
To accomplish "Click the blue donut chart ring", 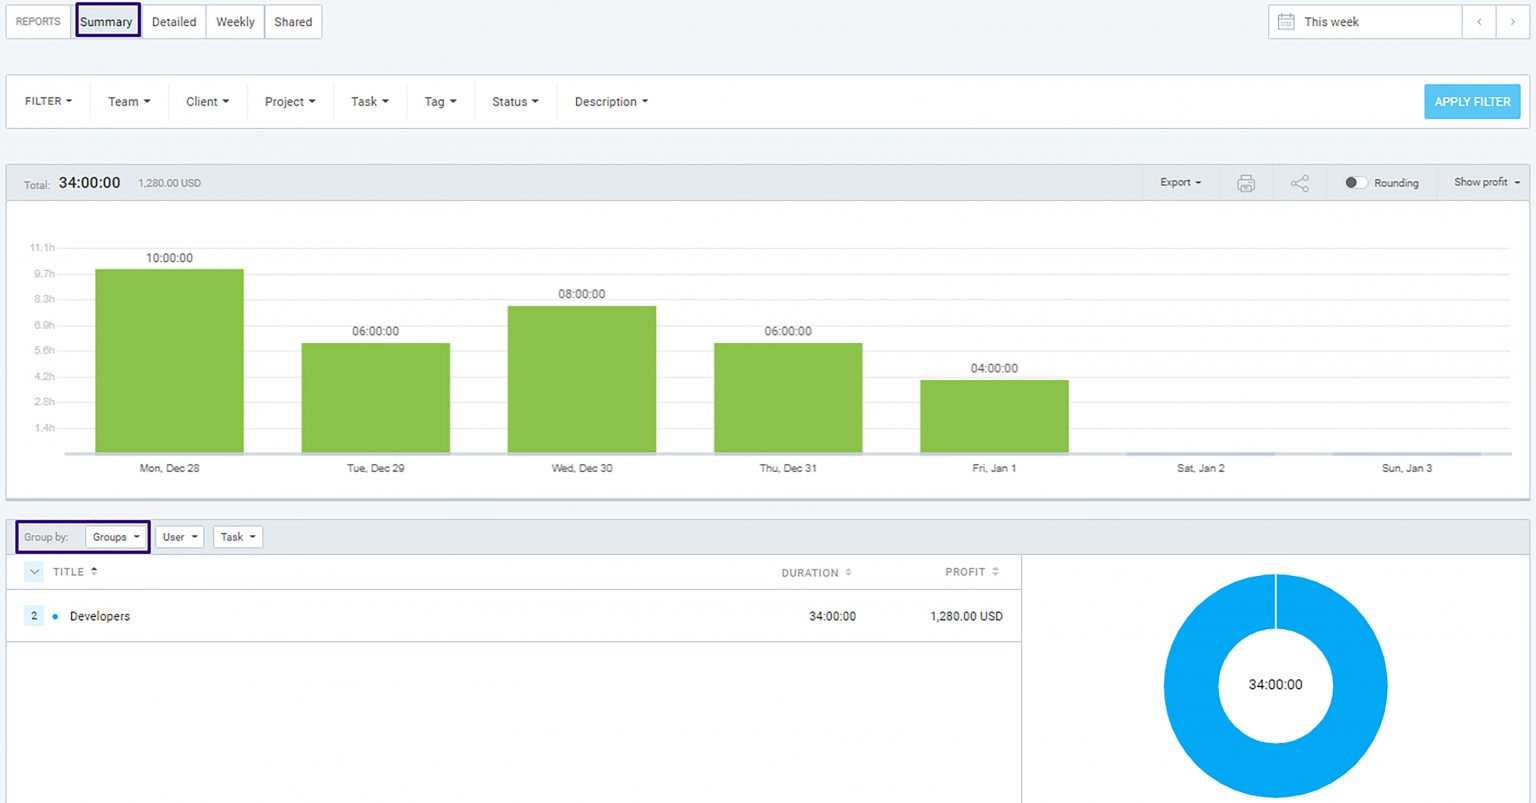I will tap(1190, 686).
